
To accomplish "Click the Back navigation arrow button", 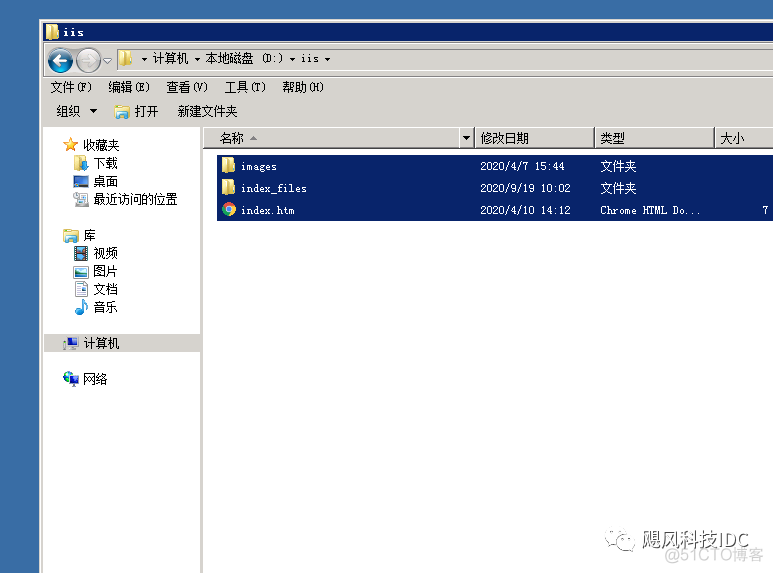I will coord(61,61).
